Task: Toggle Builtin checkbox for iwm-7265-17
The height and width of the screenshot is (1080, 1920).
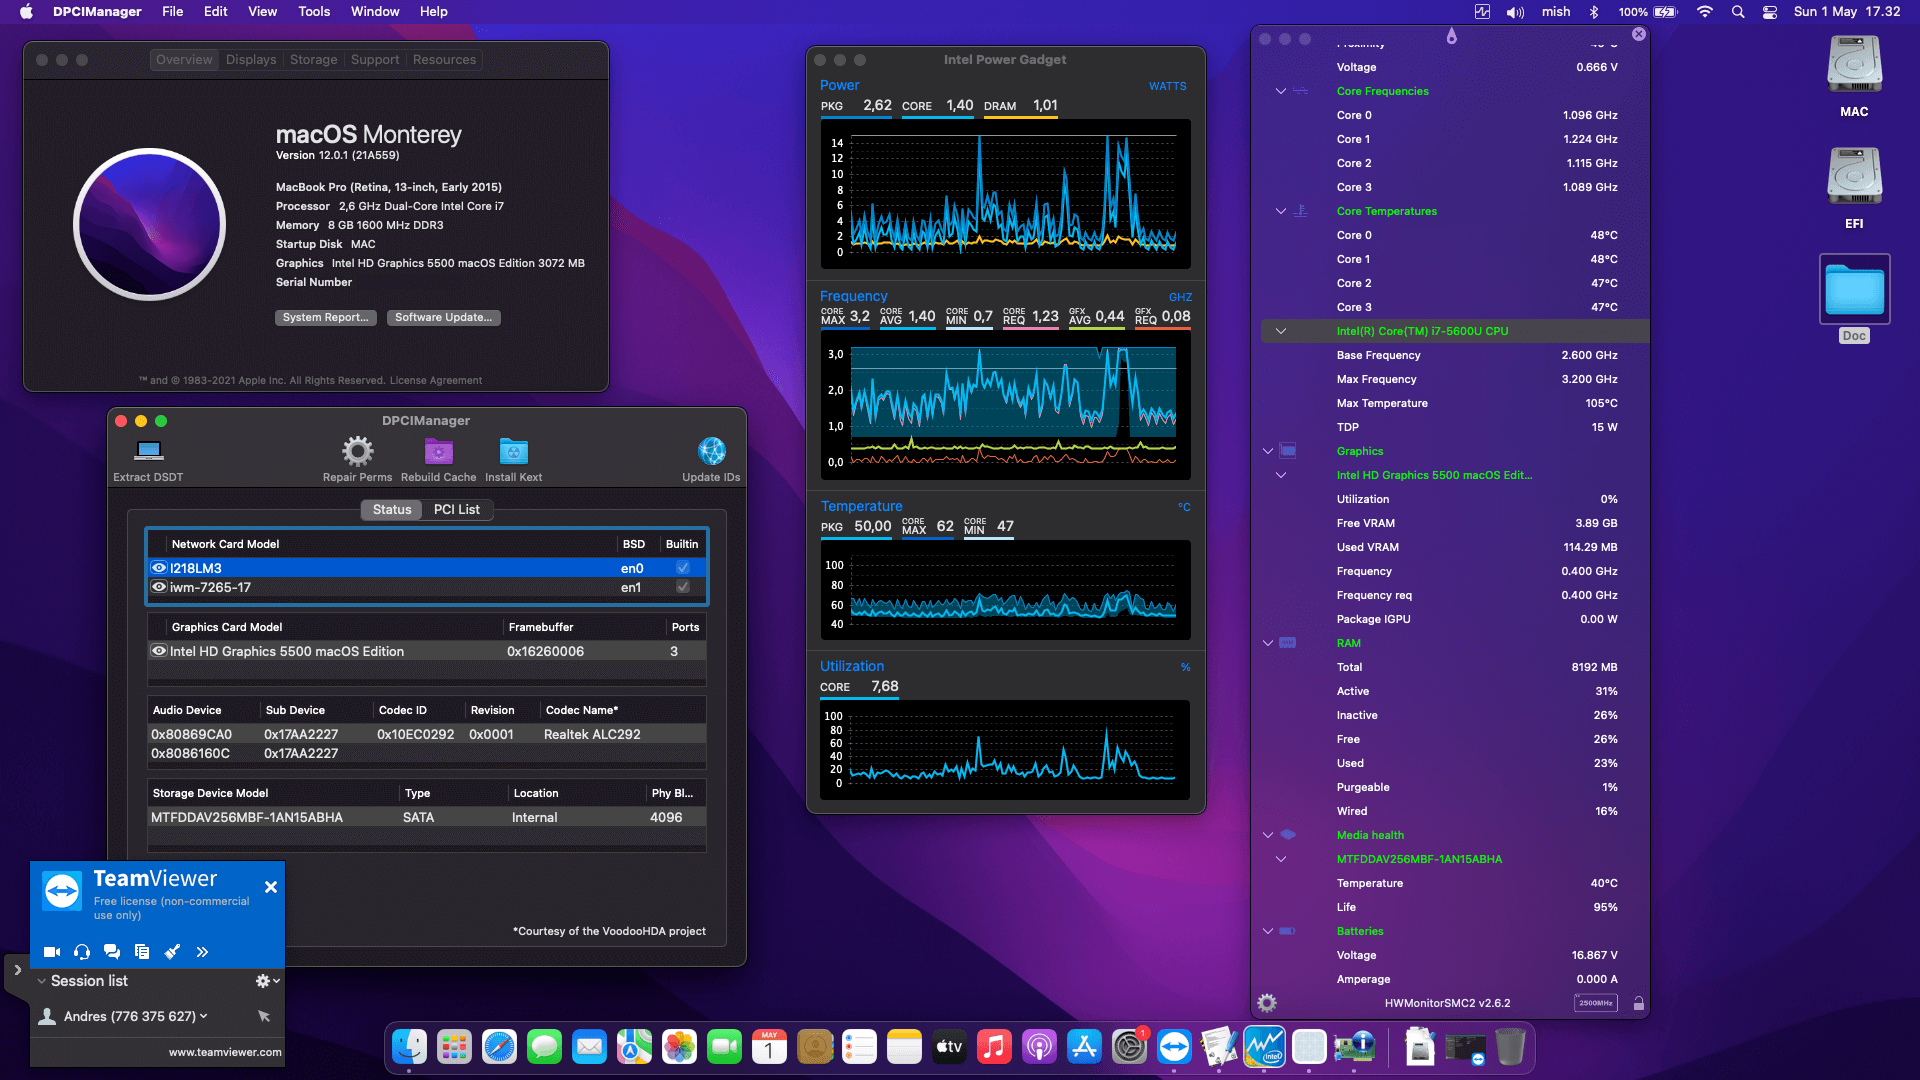Action: 683,587
